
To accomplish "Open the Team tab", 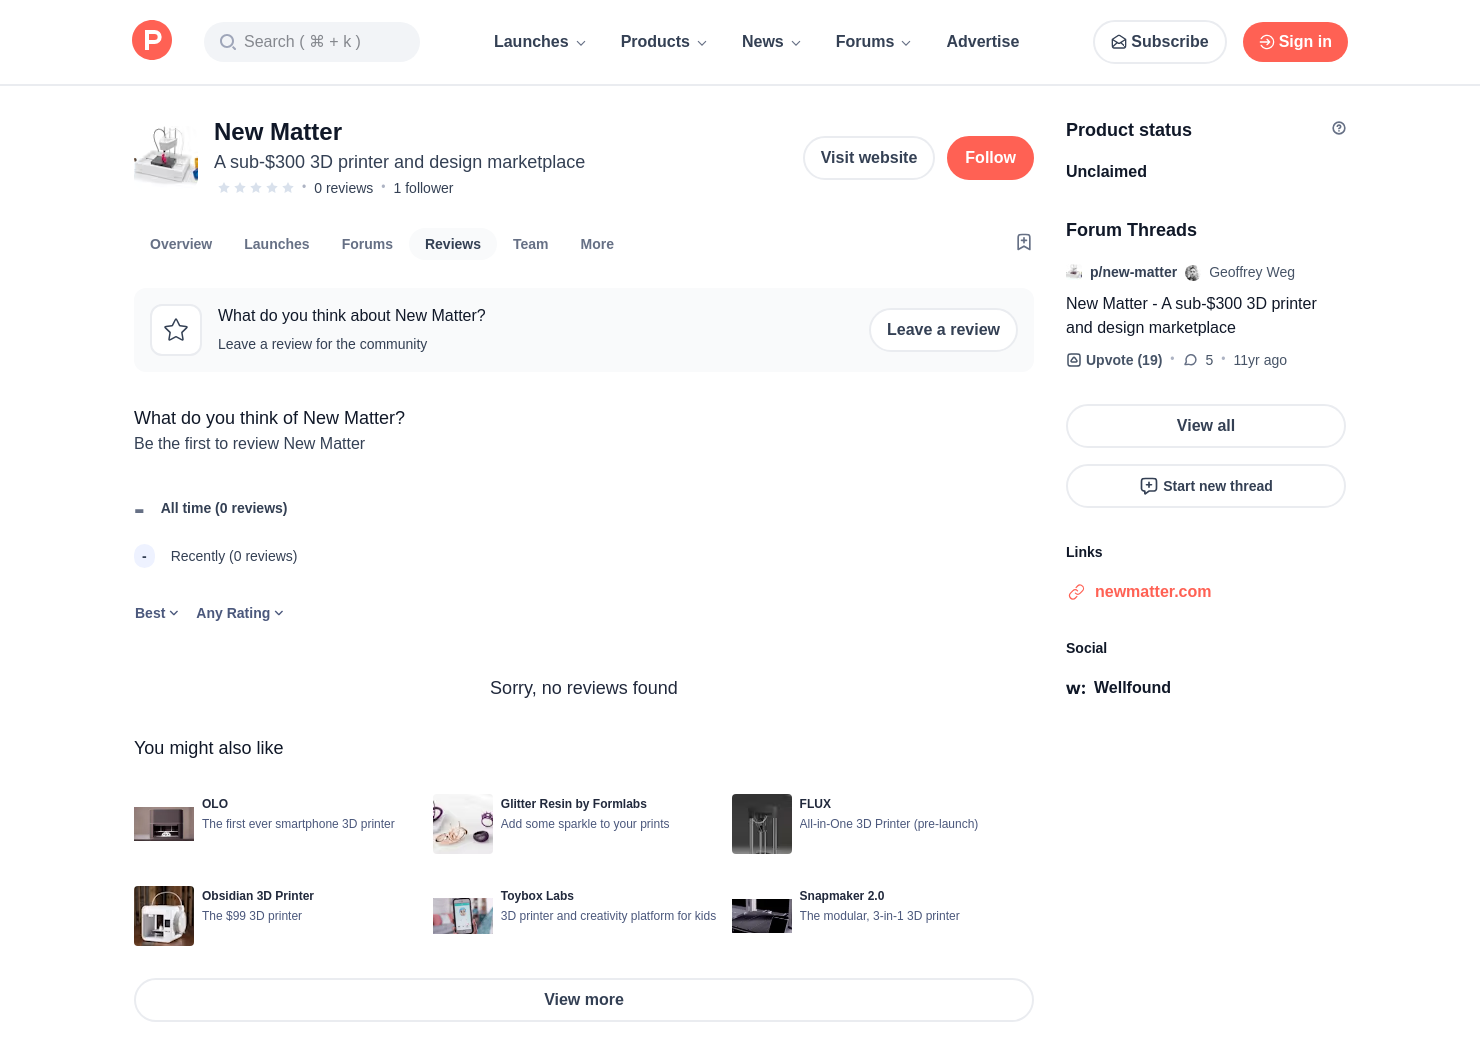I will (x=530, y=244).
